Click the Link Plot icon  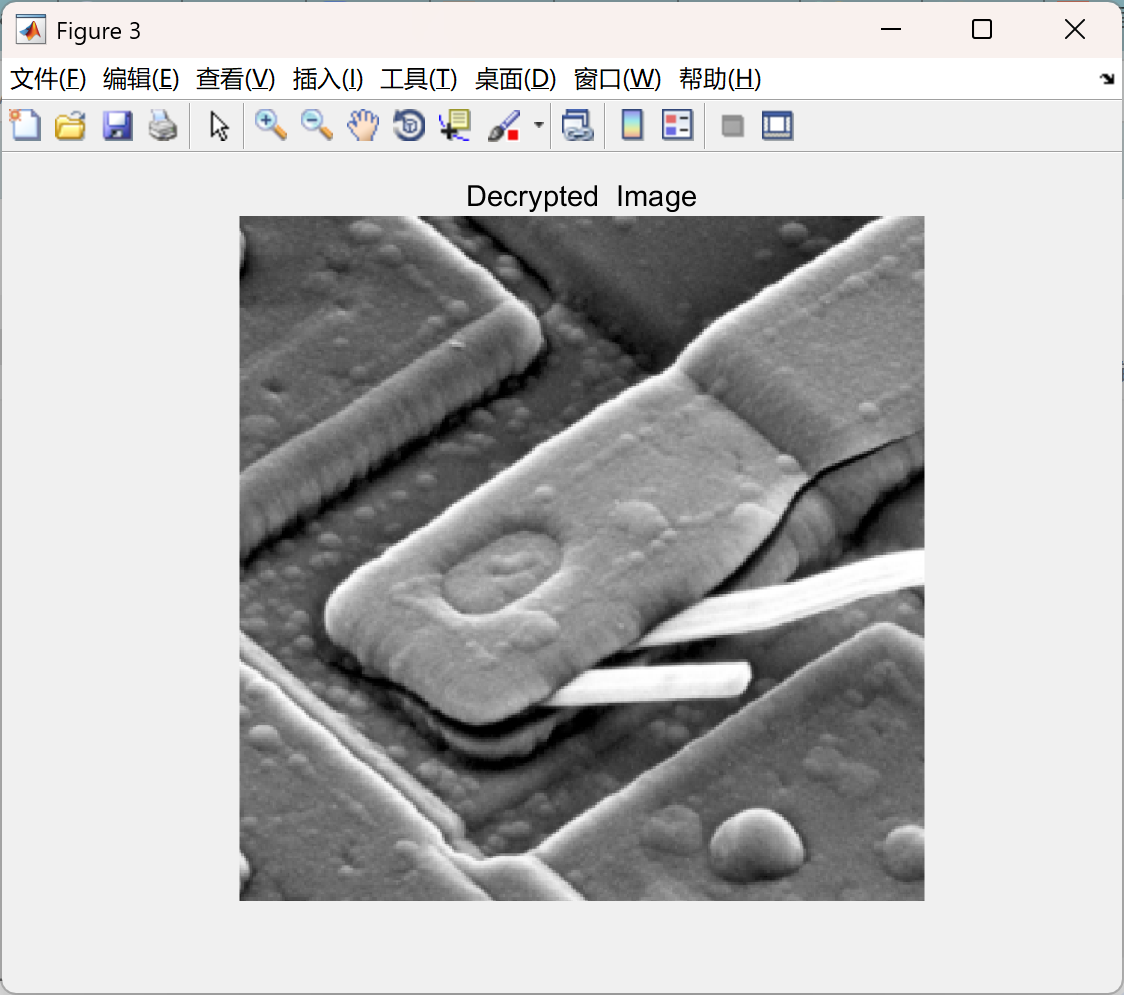[578, 125]
